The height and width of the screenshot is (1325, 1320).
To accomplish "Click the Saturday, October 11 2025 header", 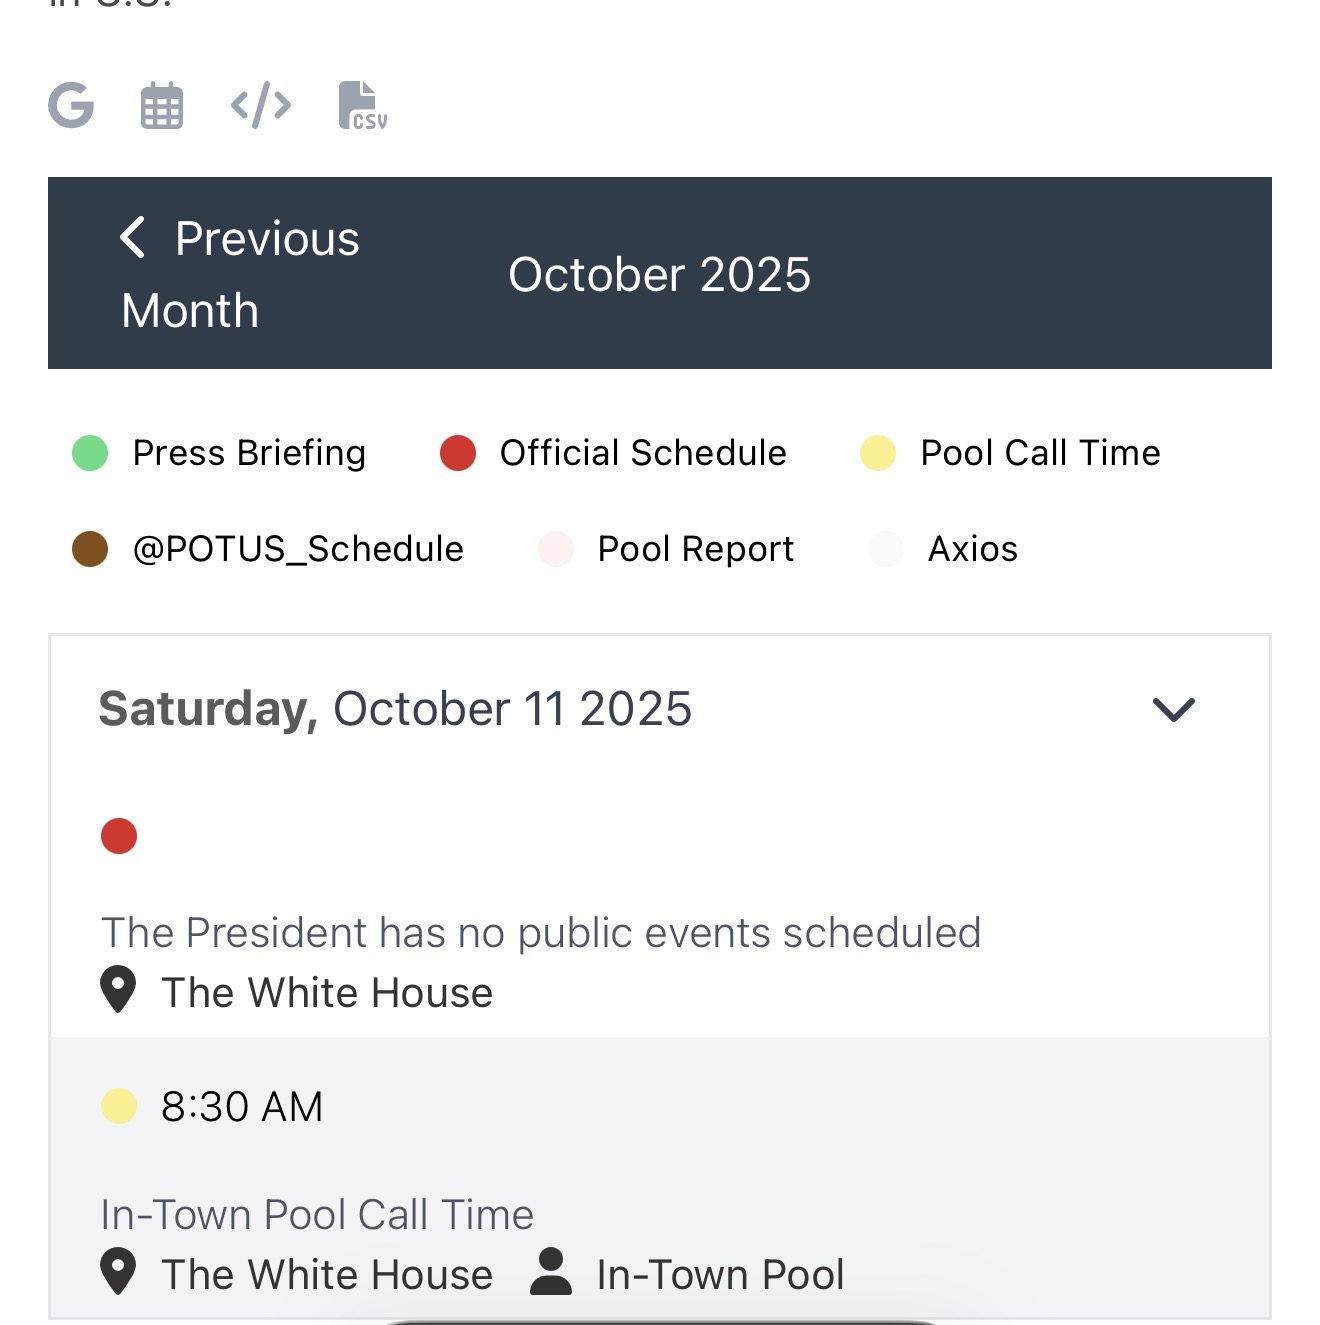I will pos(395,709).
